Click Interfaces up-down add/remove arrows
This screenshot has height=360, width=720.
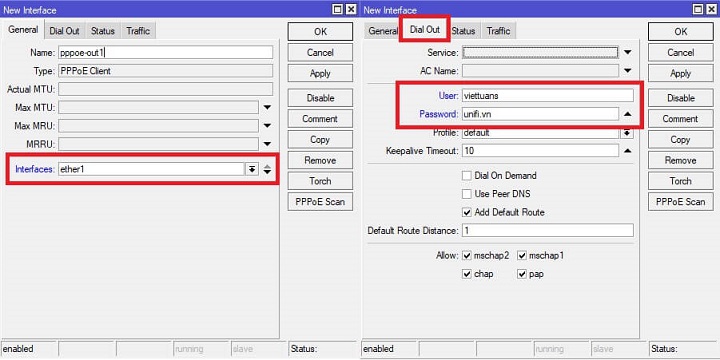click(x=267, y=169)
